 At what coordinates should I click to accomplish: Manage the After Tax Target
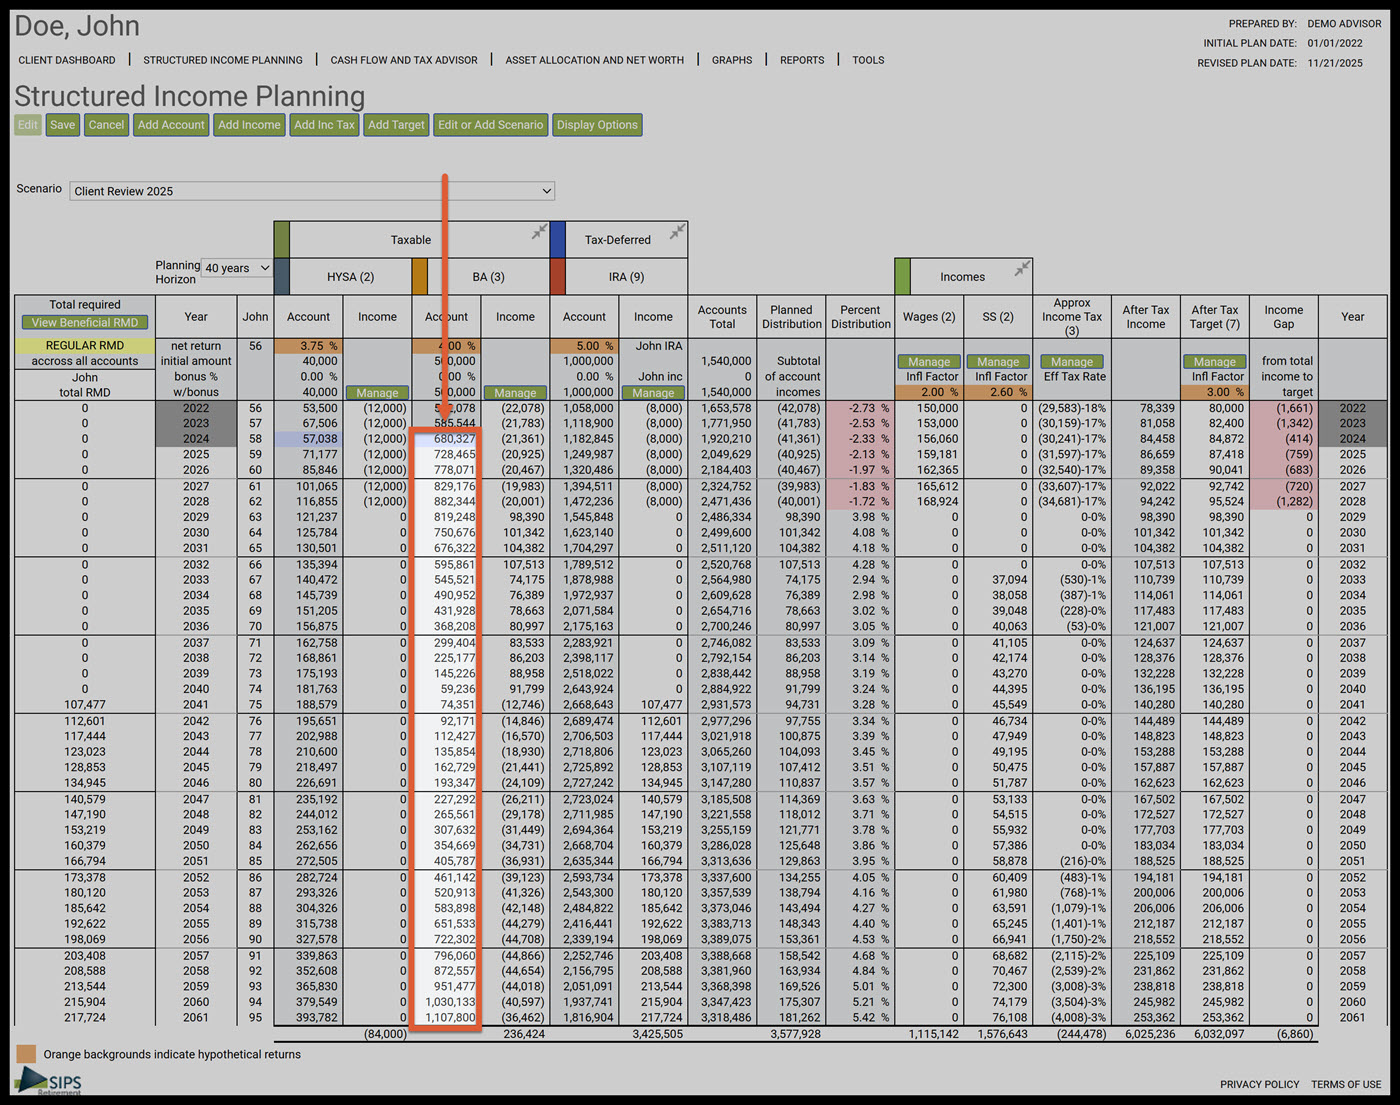(1215, 362)
